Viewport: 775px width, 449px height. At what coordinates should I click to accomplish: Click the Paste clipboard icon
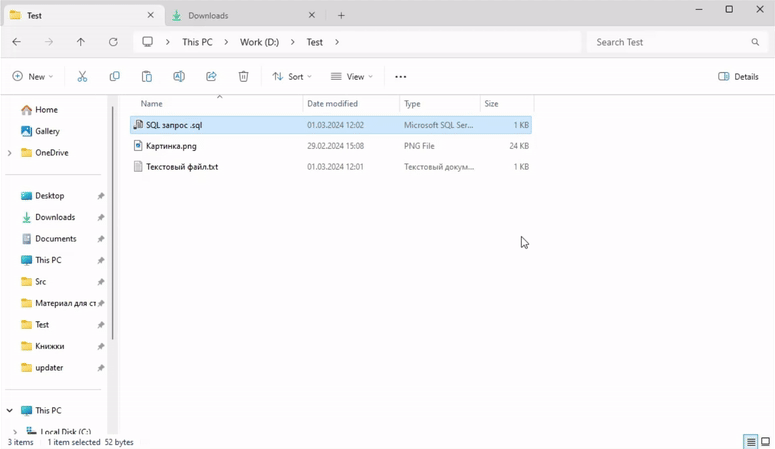click(x=146, y=77)
